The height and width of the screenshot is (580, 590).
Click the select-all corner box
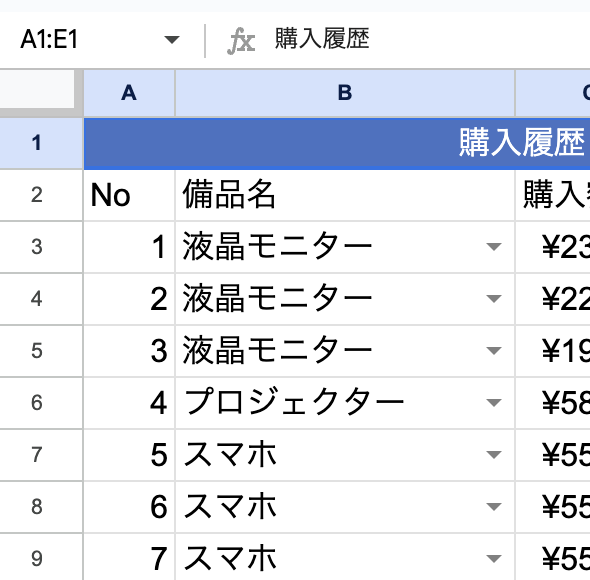click(x=37, y=90)
